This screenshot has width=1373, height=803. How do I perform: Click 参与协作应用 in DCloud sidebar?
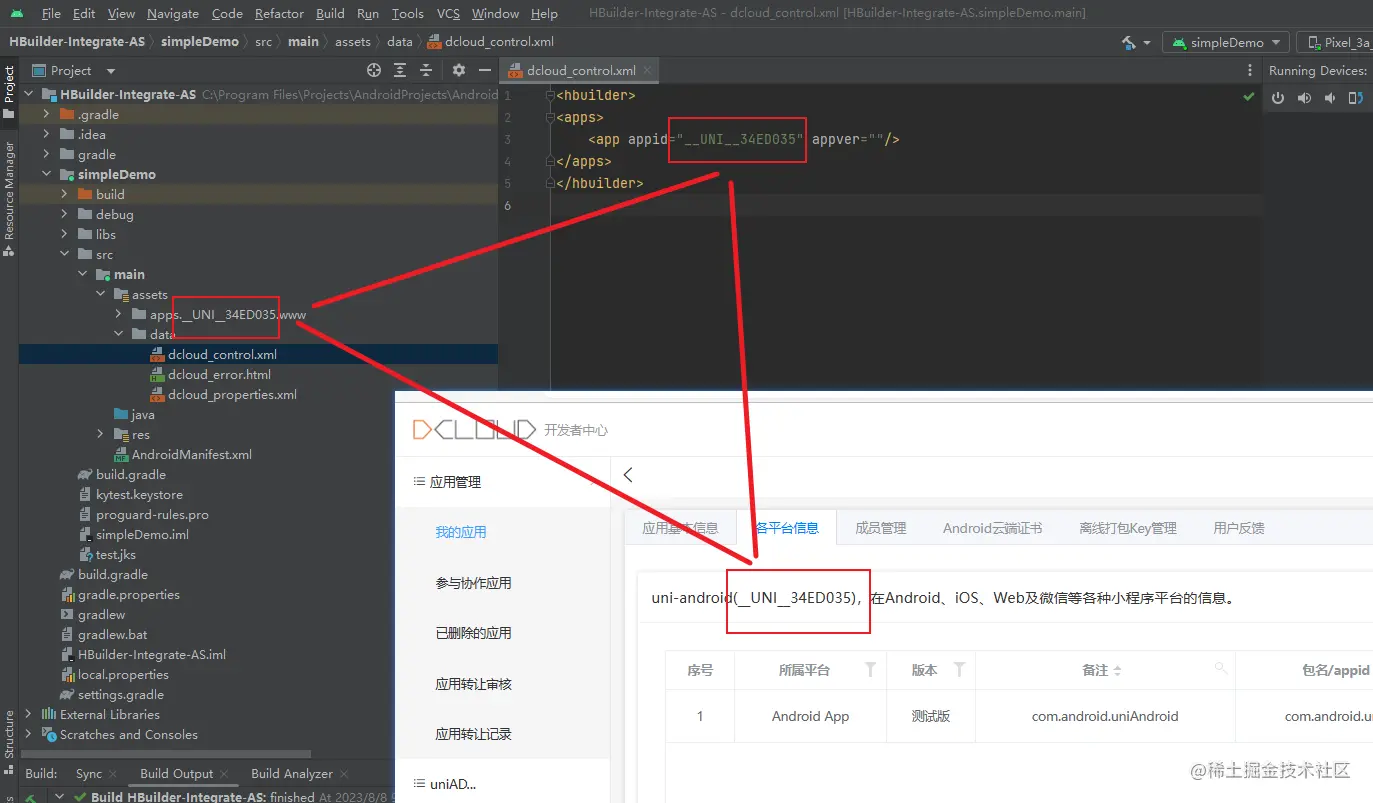coord(473,583)
